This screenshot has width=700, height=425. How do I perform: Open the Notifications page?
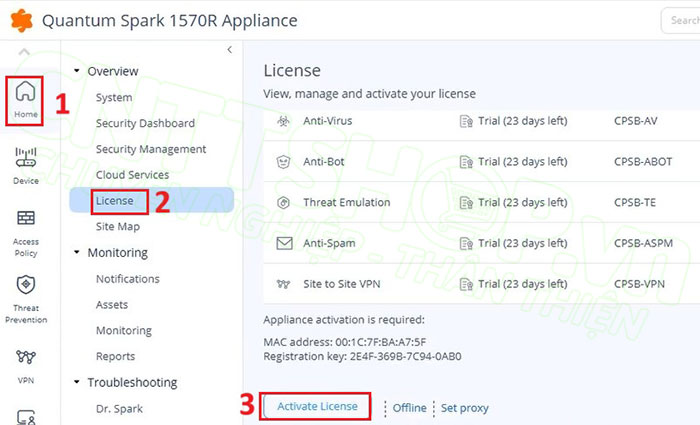click(x=128, y=279)
